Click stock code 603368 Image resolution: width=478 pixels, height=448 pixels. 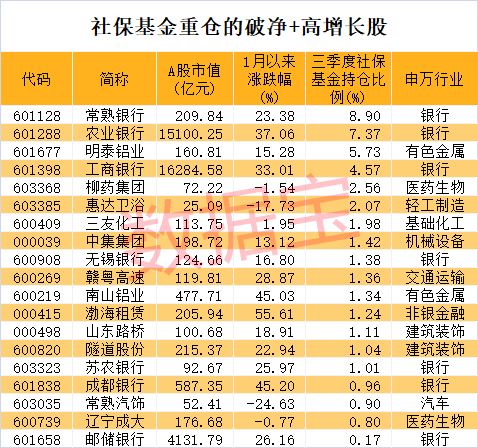tap(37, 188)
